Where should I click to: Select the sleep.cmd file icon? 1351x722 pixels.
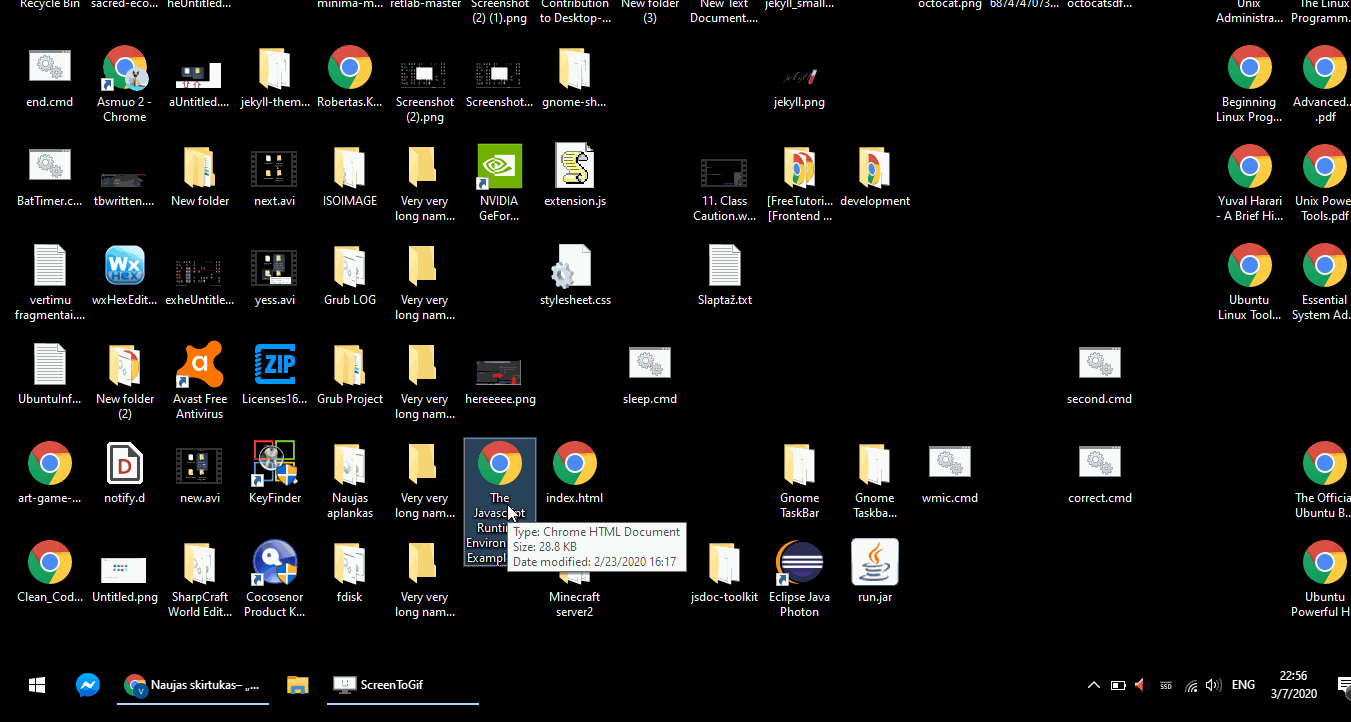point(649,364)
